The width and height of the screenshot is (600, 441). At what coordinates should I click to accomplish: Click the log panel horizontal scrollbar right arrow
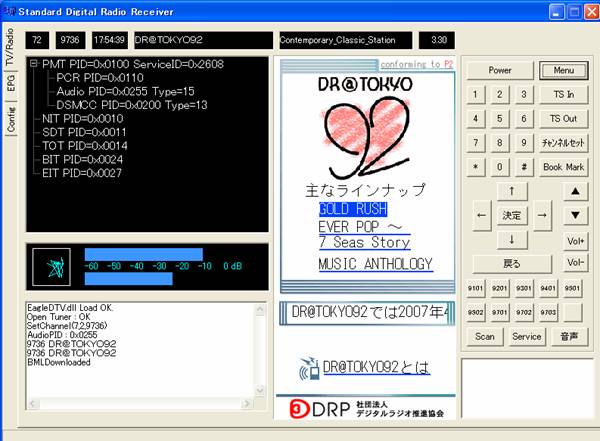247,403
